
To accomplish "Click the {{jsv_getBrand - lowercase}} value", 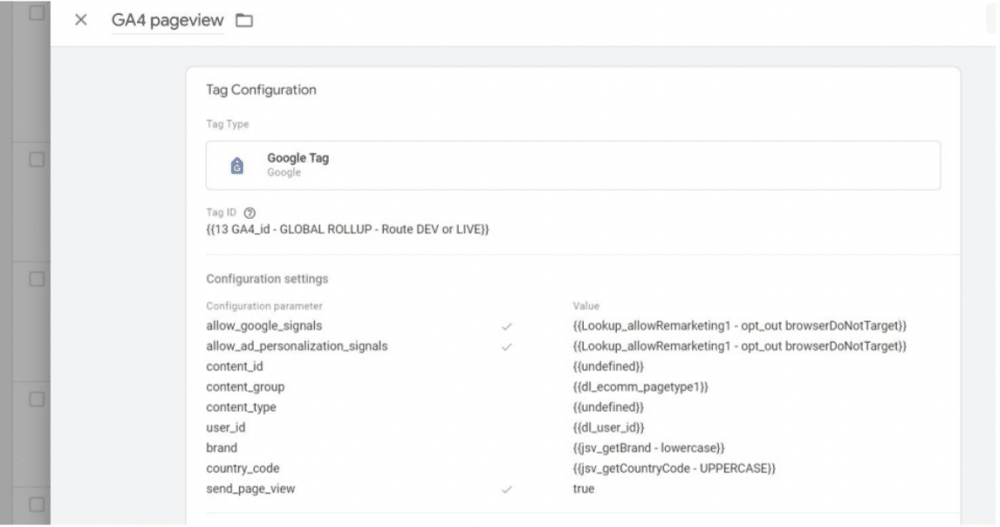I will (649, 449).
